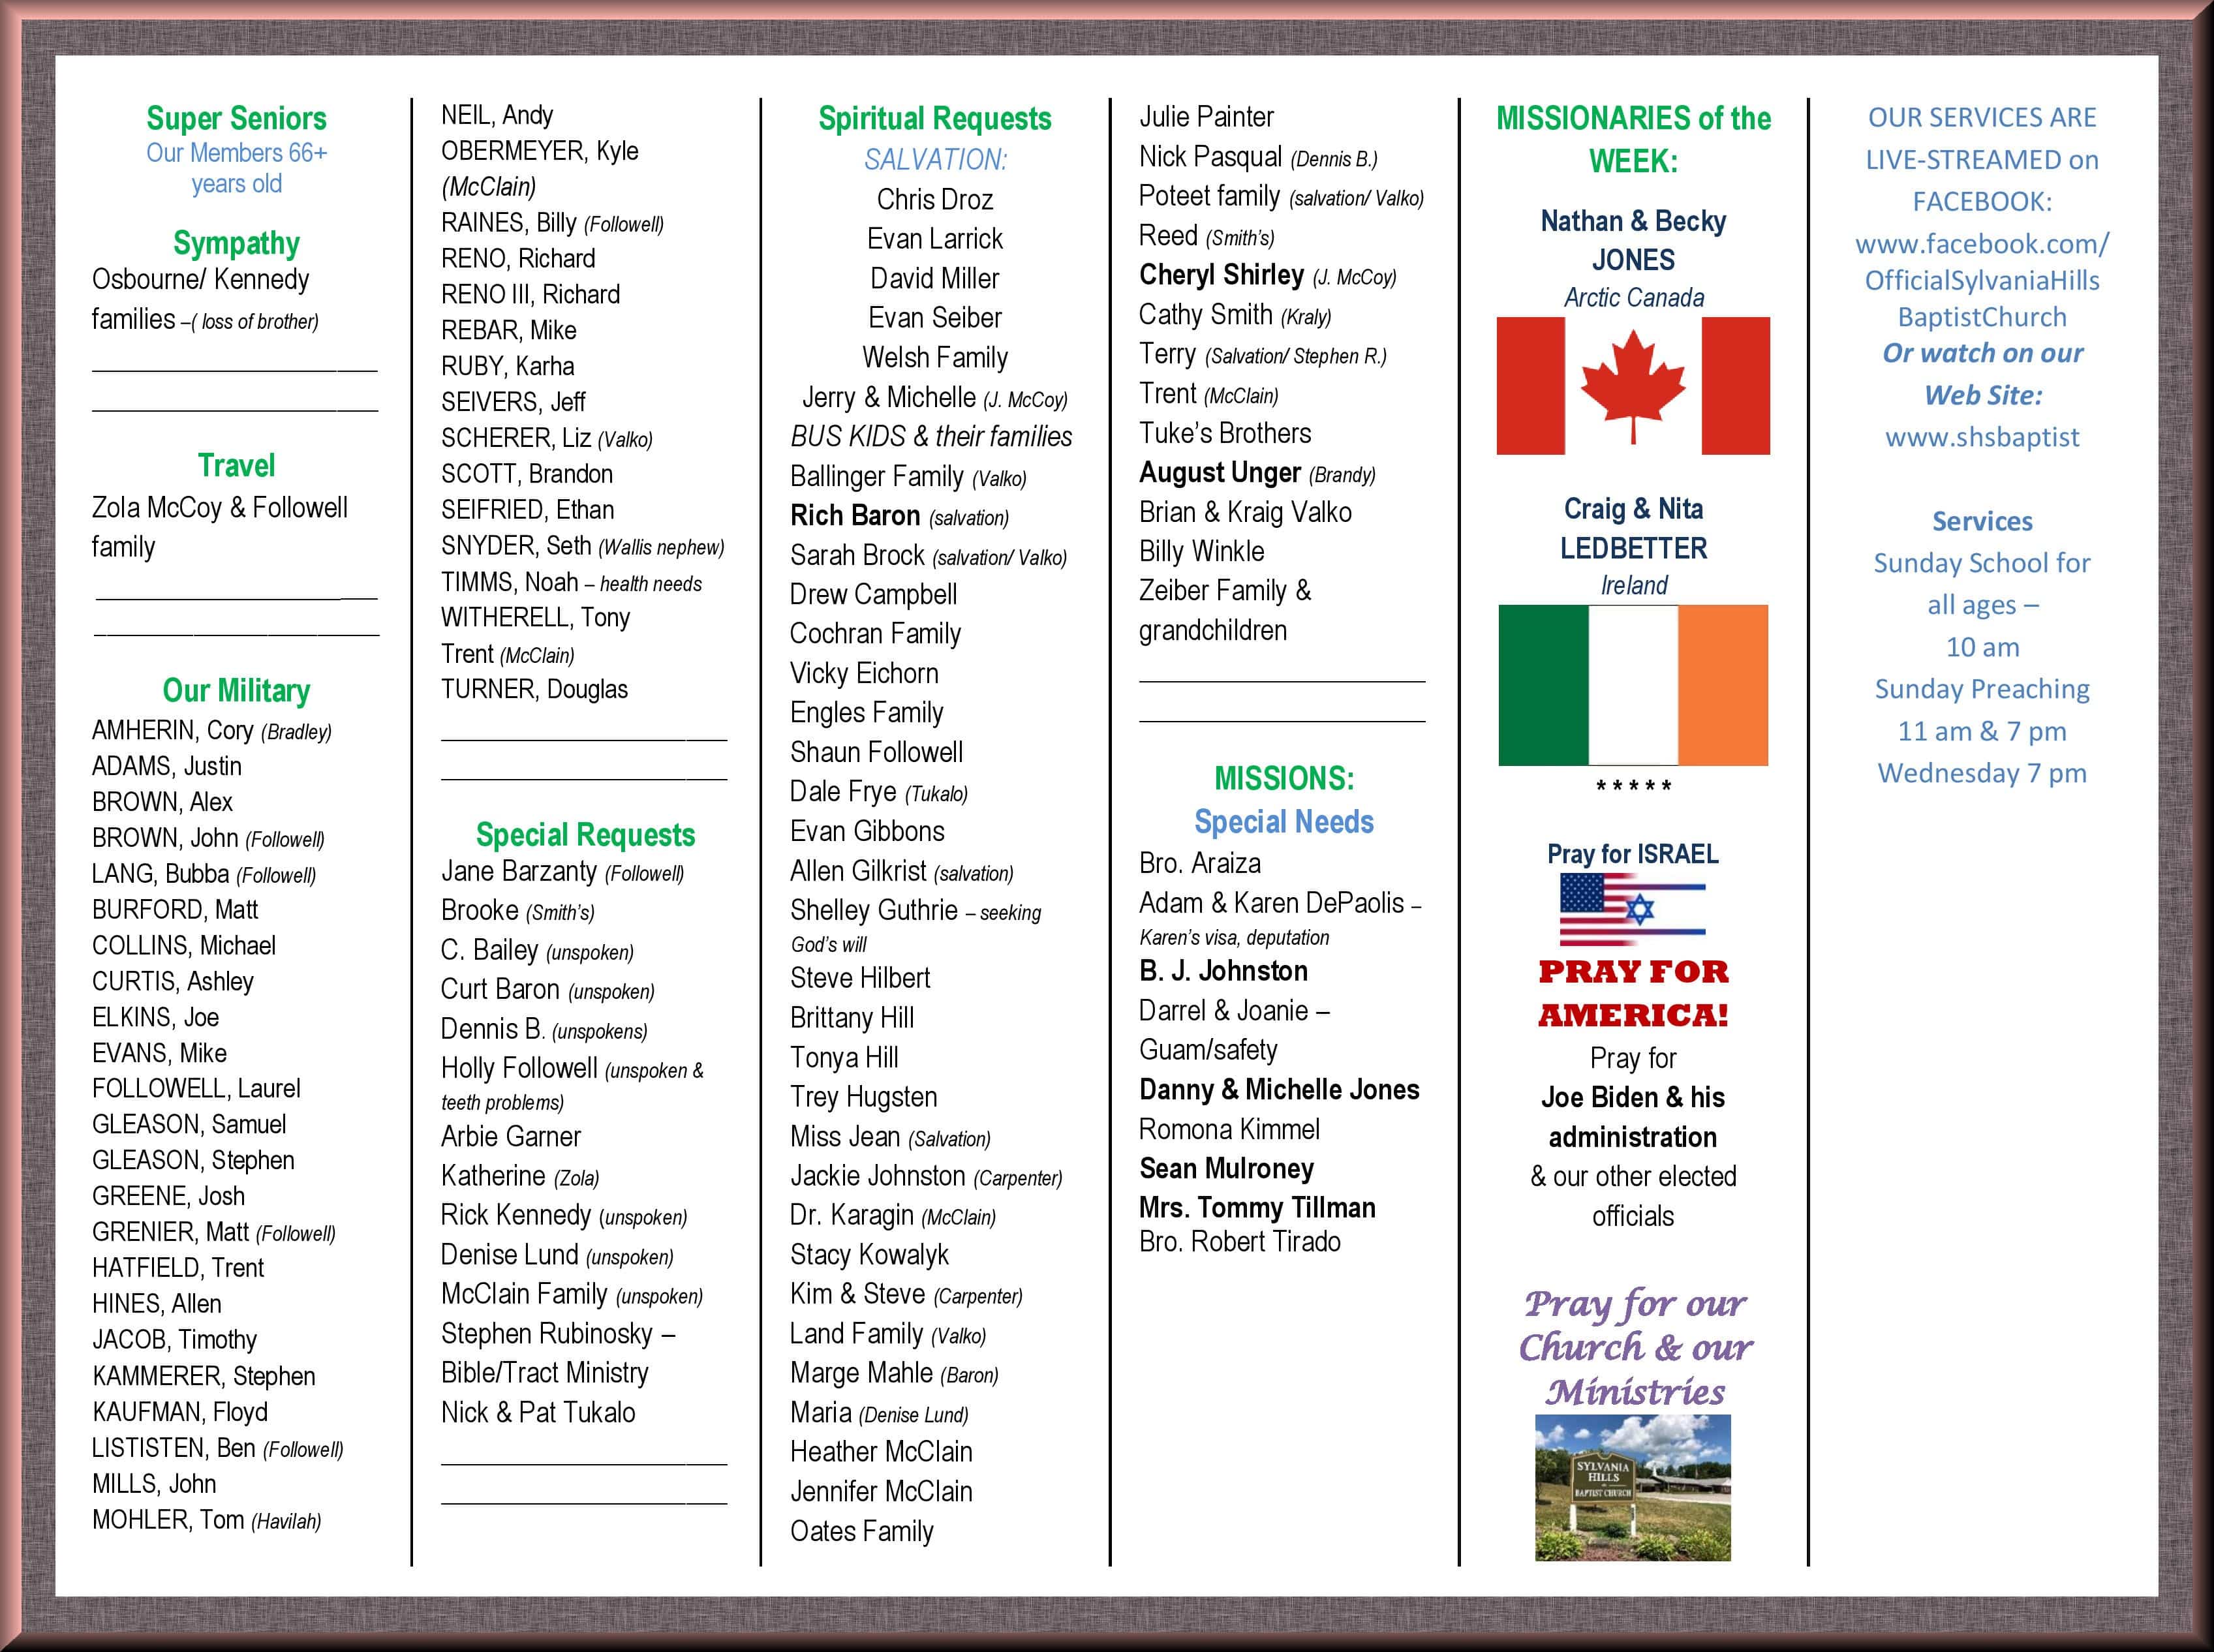Click 'GLEASON, Samuel' entry
2214x1652 pixels.
pyautogui.click(x=189, y=1124)
